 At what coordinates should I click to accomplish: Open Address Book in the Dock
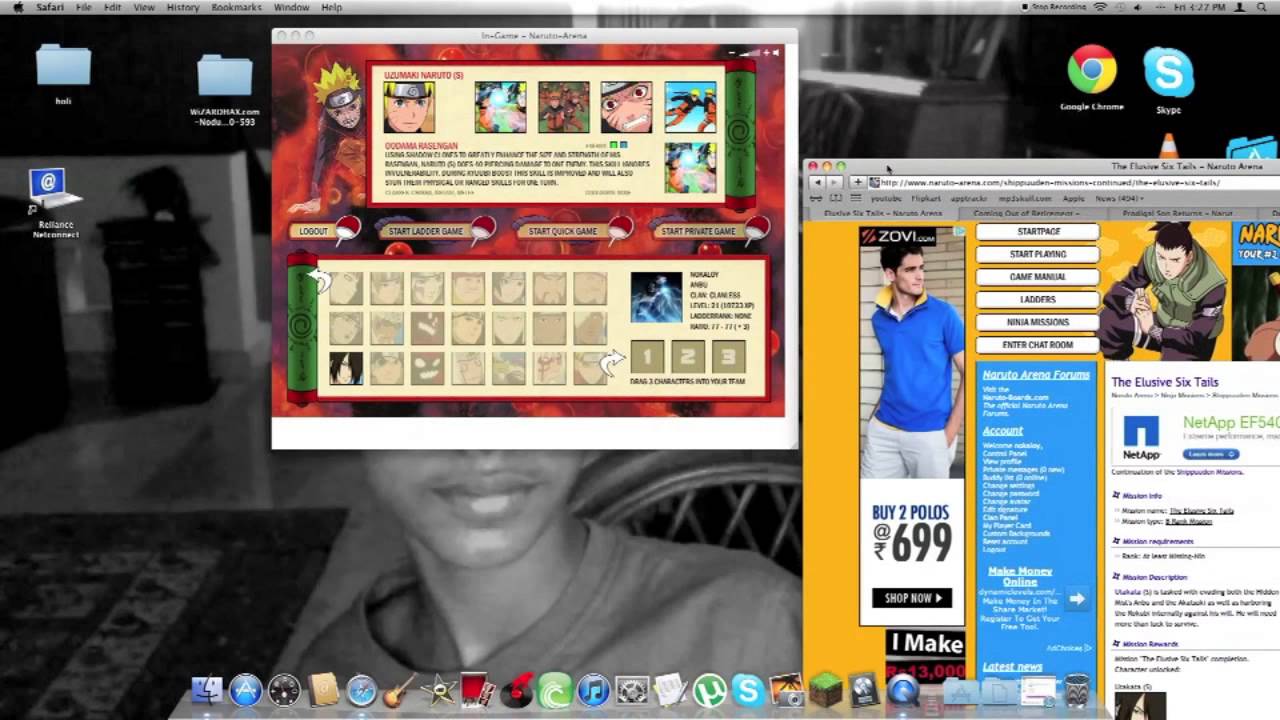click(x=324, y=690)
